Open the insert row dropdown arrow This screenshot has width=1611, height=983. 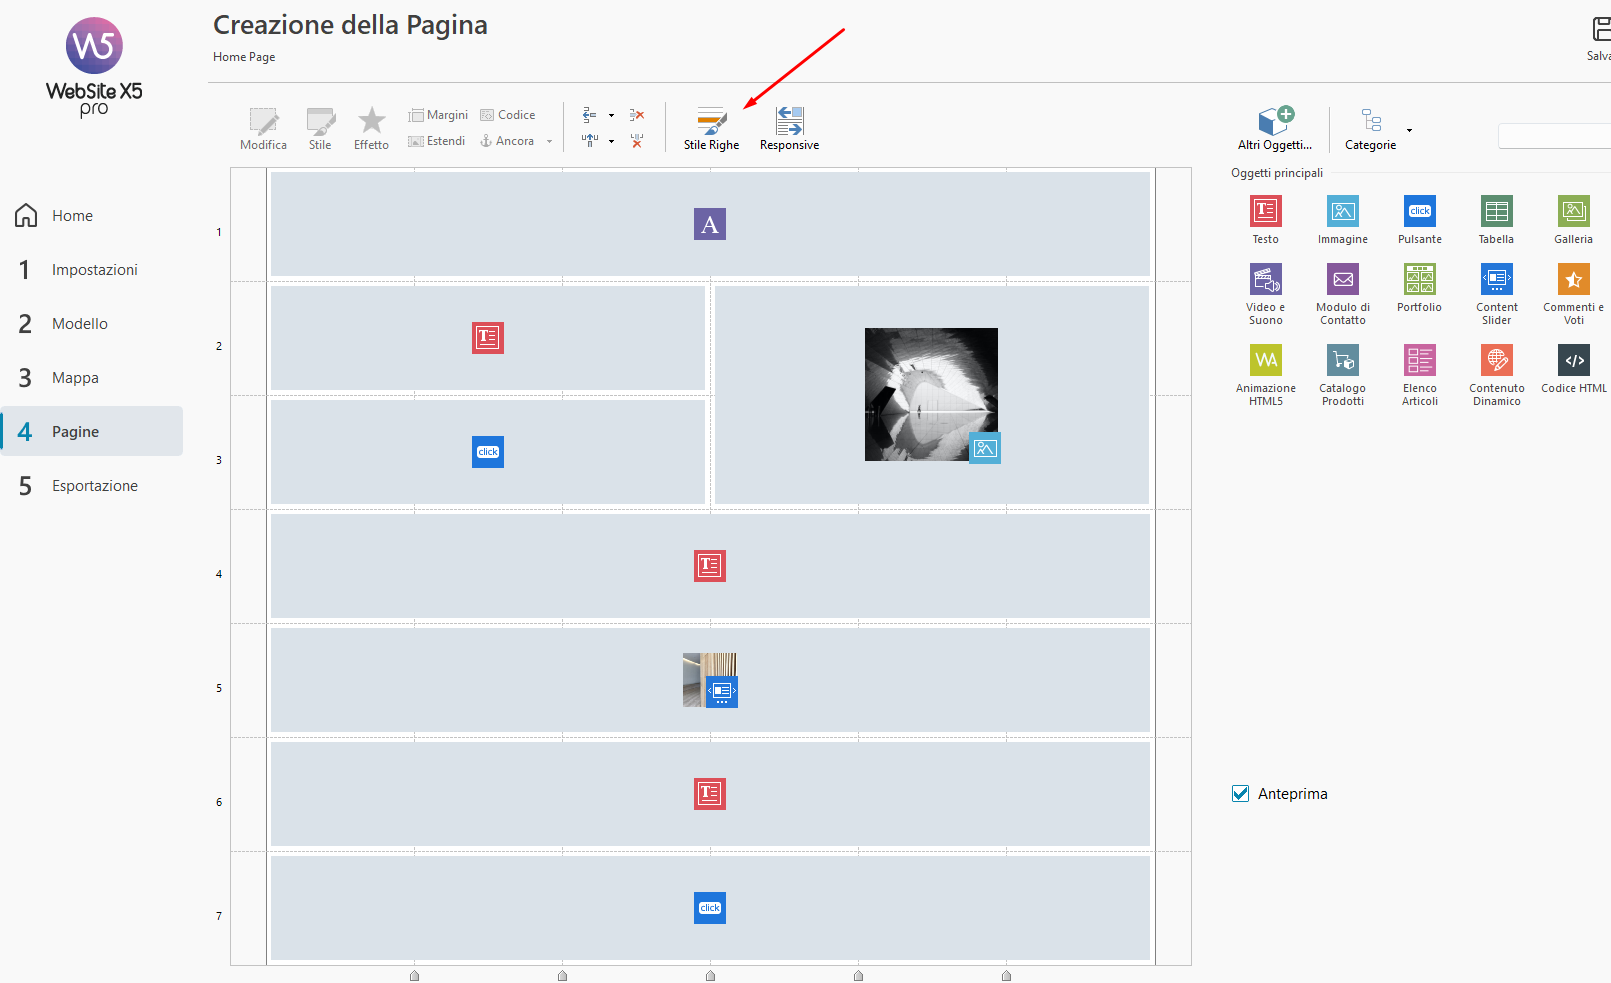click(x=611, y=116)
